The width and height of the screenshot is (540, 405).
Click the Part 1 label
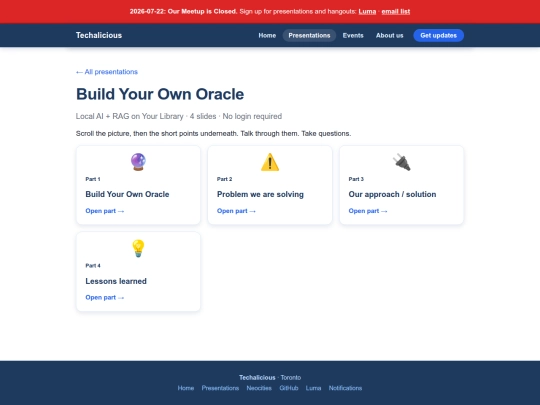[x=93, y=179]
